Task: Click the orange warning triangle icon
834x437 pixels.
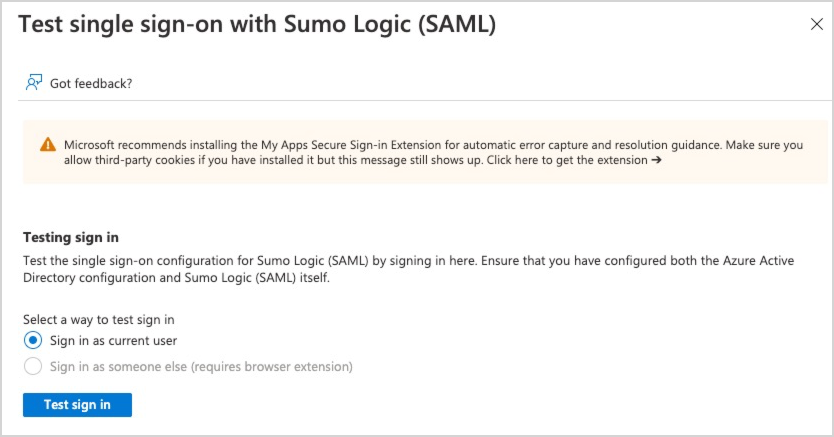Action: pos(47,145)
